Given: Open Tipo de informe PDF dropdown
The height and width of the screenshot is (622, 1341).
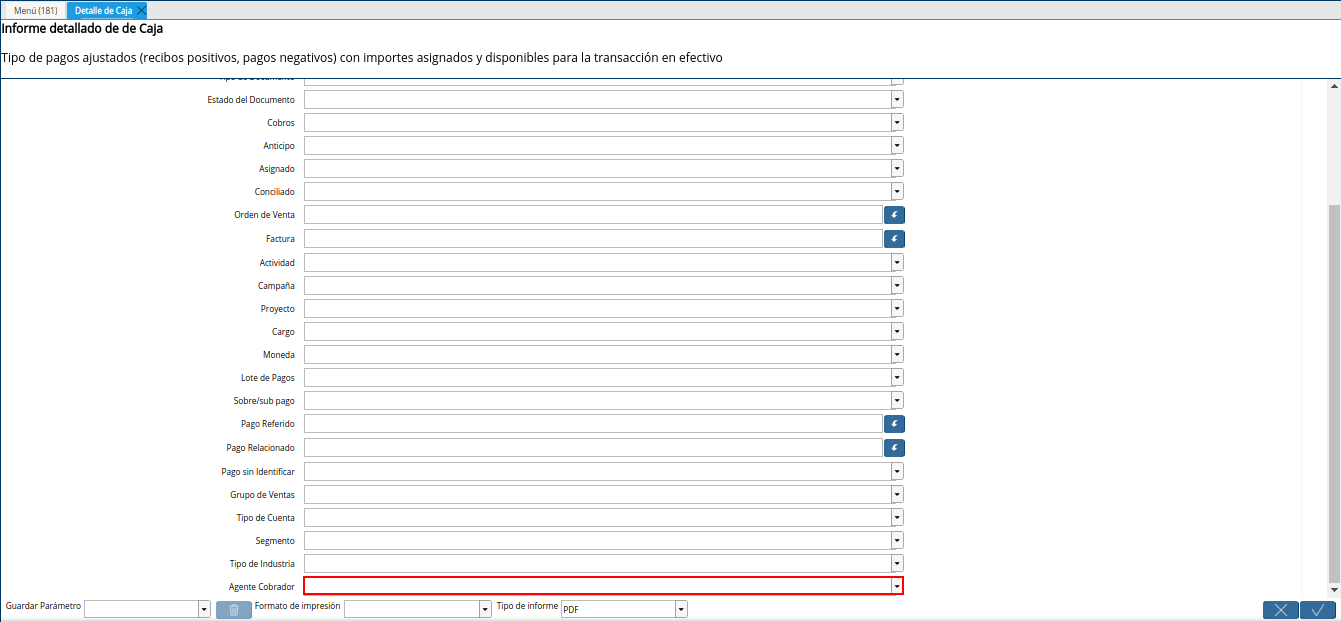Looking at the screenshot, I should 681,609.
